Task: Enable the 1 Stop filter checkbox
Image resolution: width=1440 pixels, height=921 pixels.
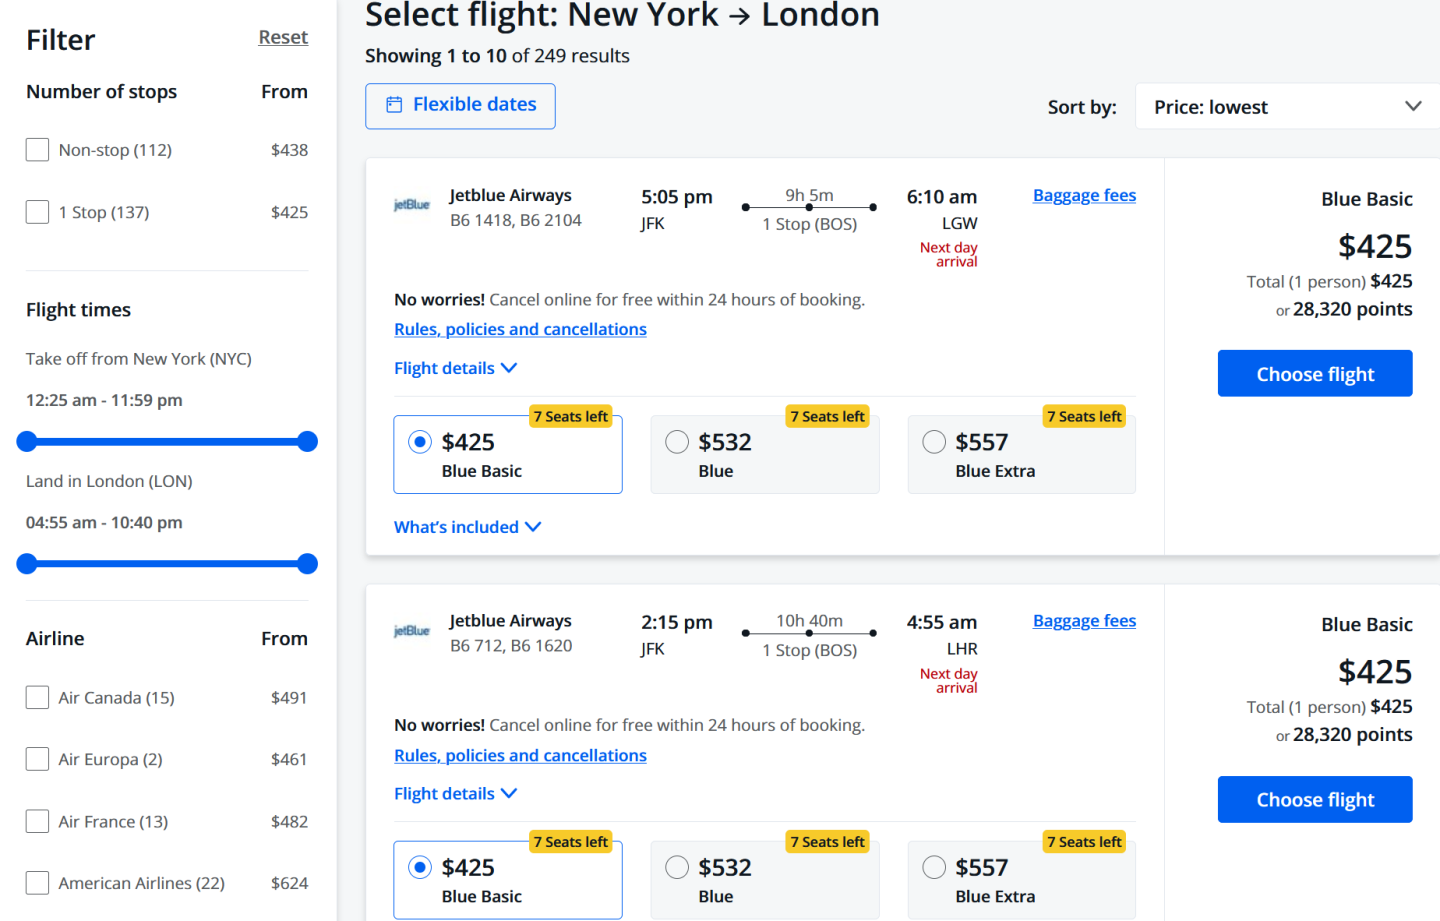Action: tap(37, 212)
